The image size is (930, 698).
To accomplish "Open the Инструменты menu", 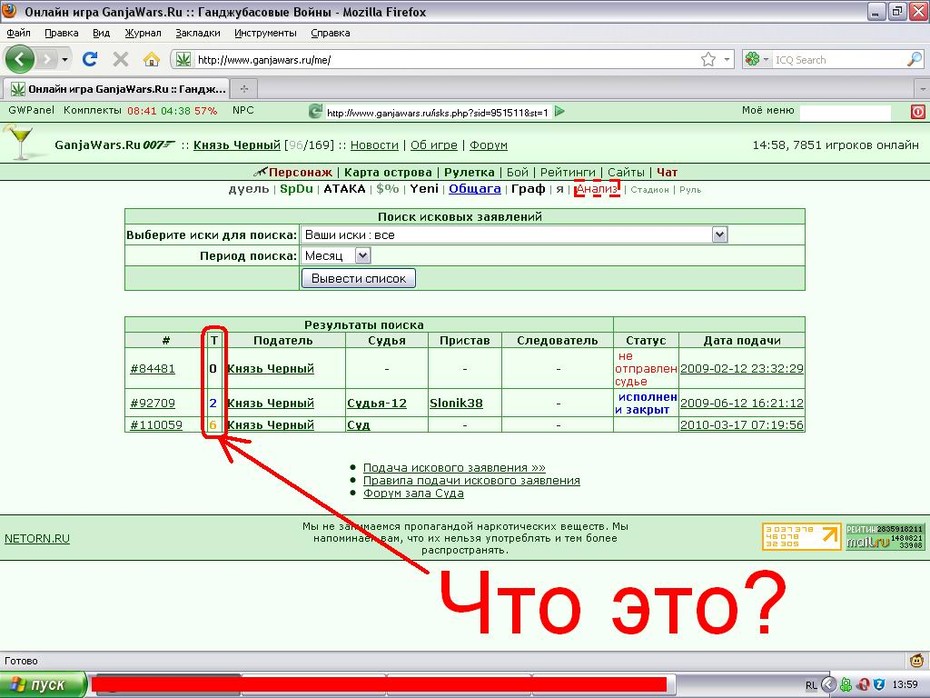I will coord(265,33).
